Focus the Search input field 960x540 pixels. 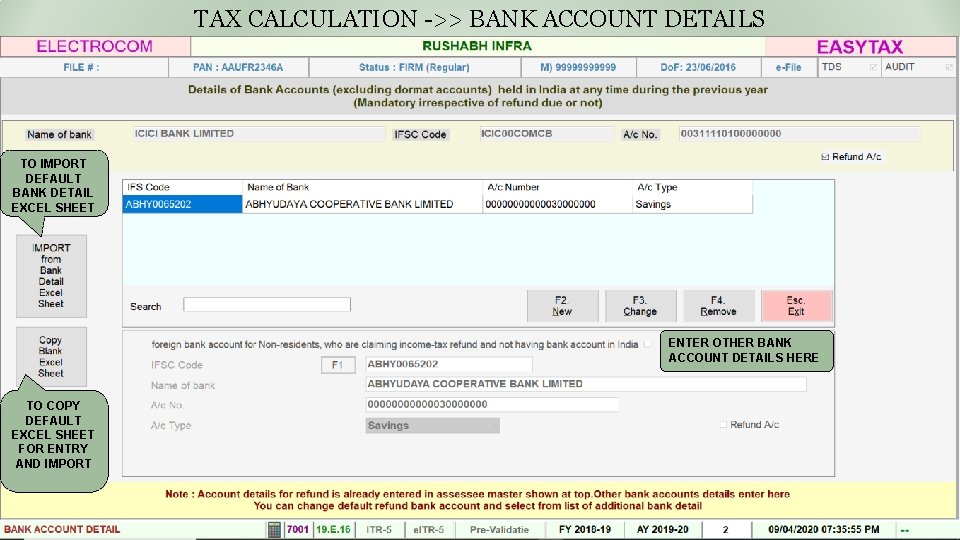click(x=267, y=304)
